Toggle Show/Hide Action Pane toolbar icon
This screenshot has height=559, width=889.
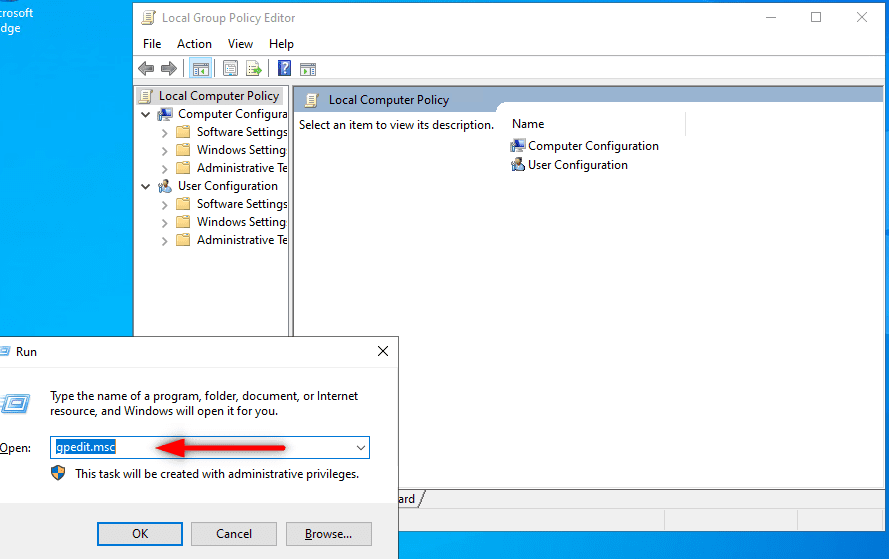[x=308, y=69]
